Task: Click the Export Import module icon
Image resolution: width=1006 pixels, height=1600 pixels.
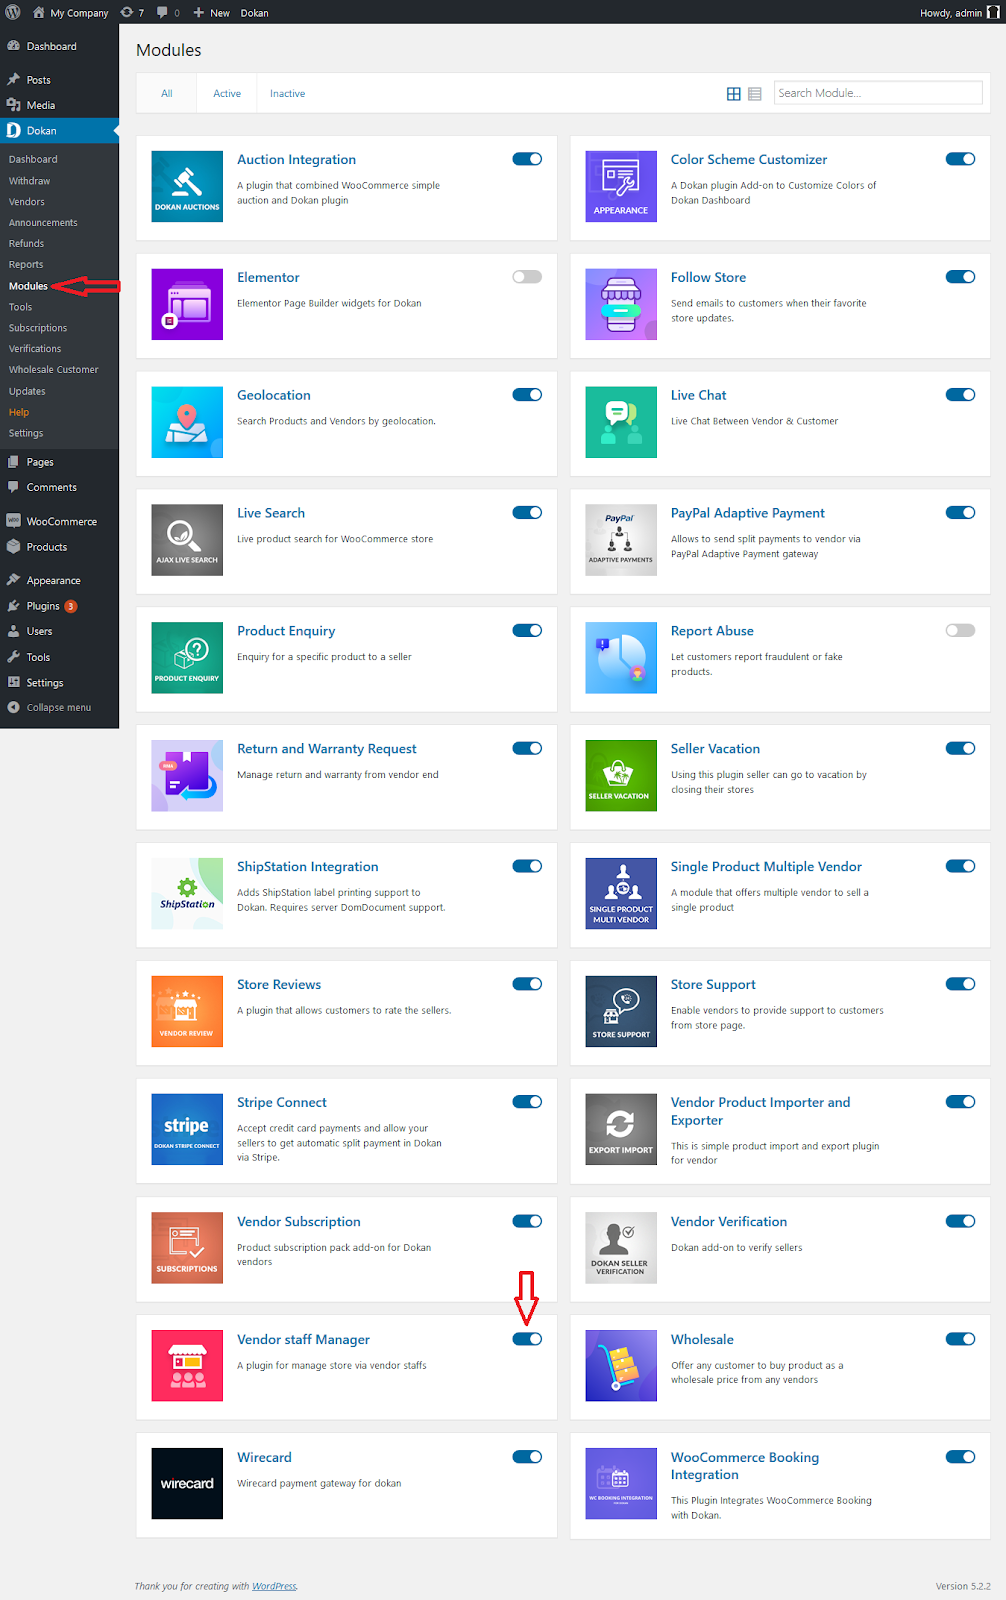Action: (621, 1130)
